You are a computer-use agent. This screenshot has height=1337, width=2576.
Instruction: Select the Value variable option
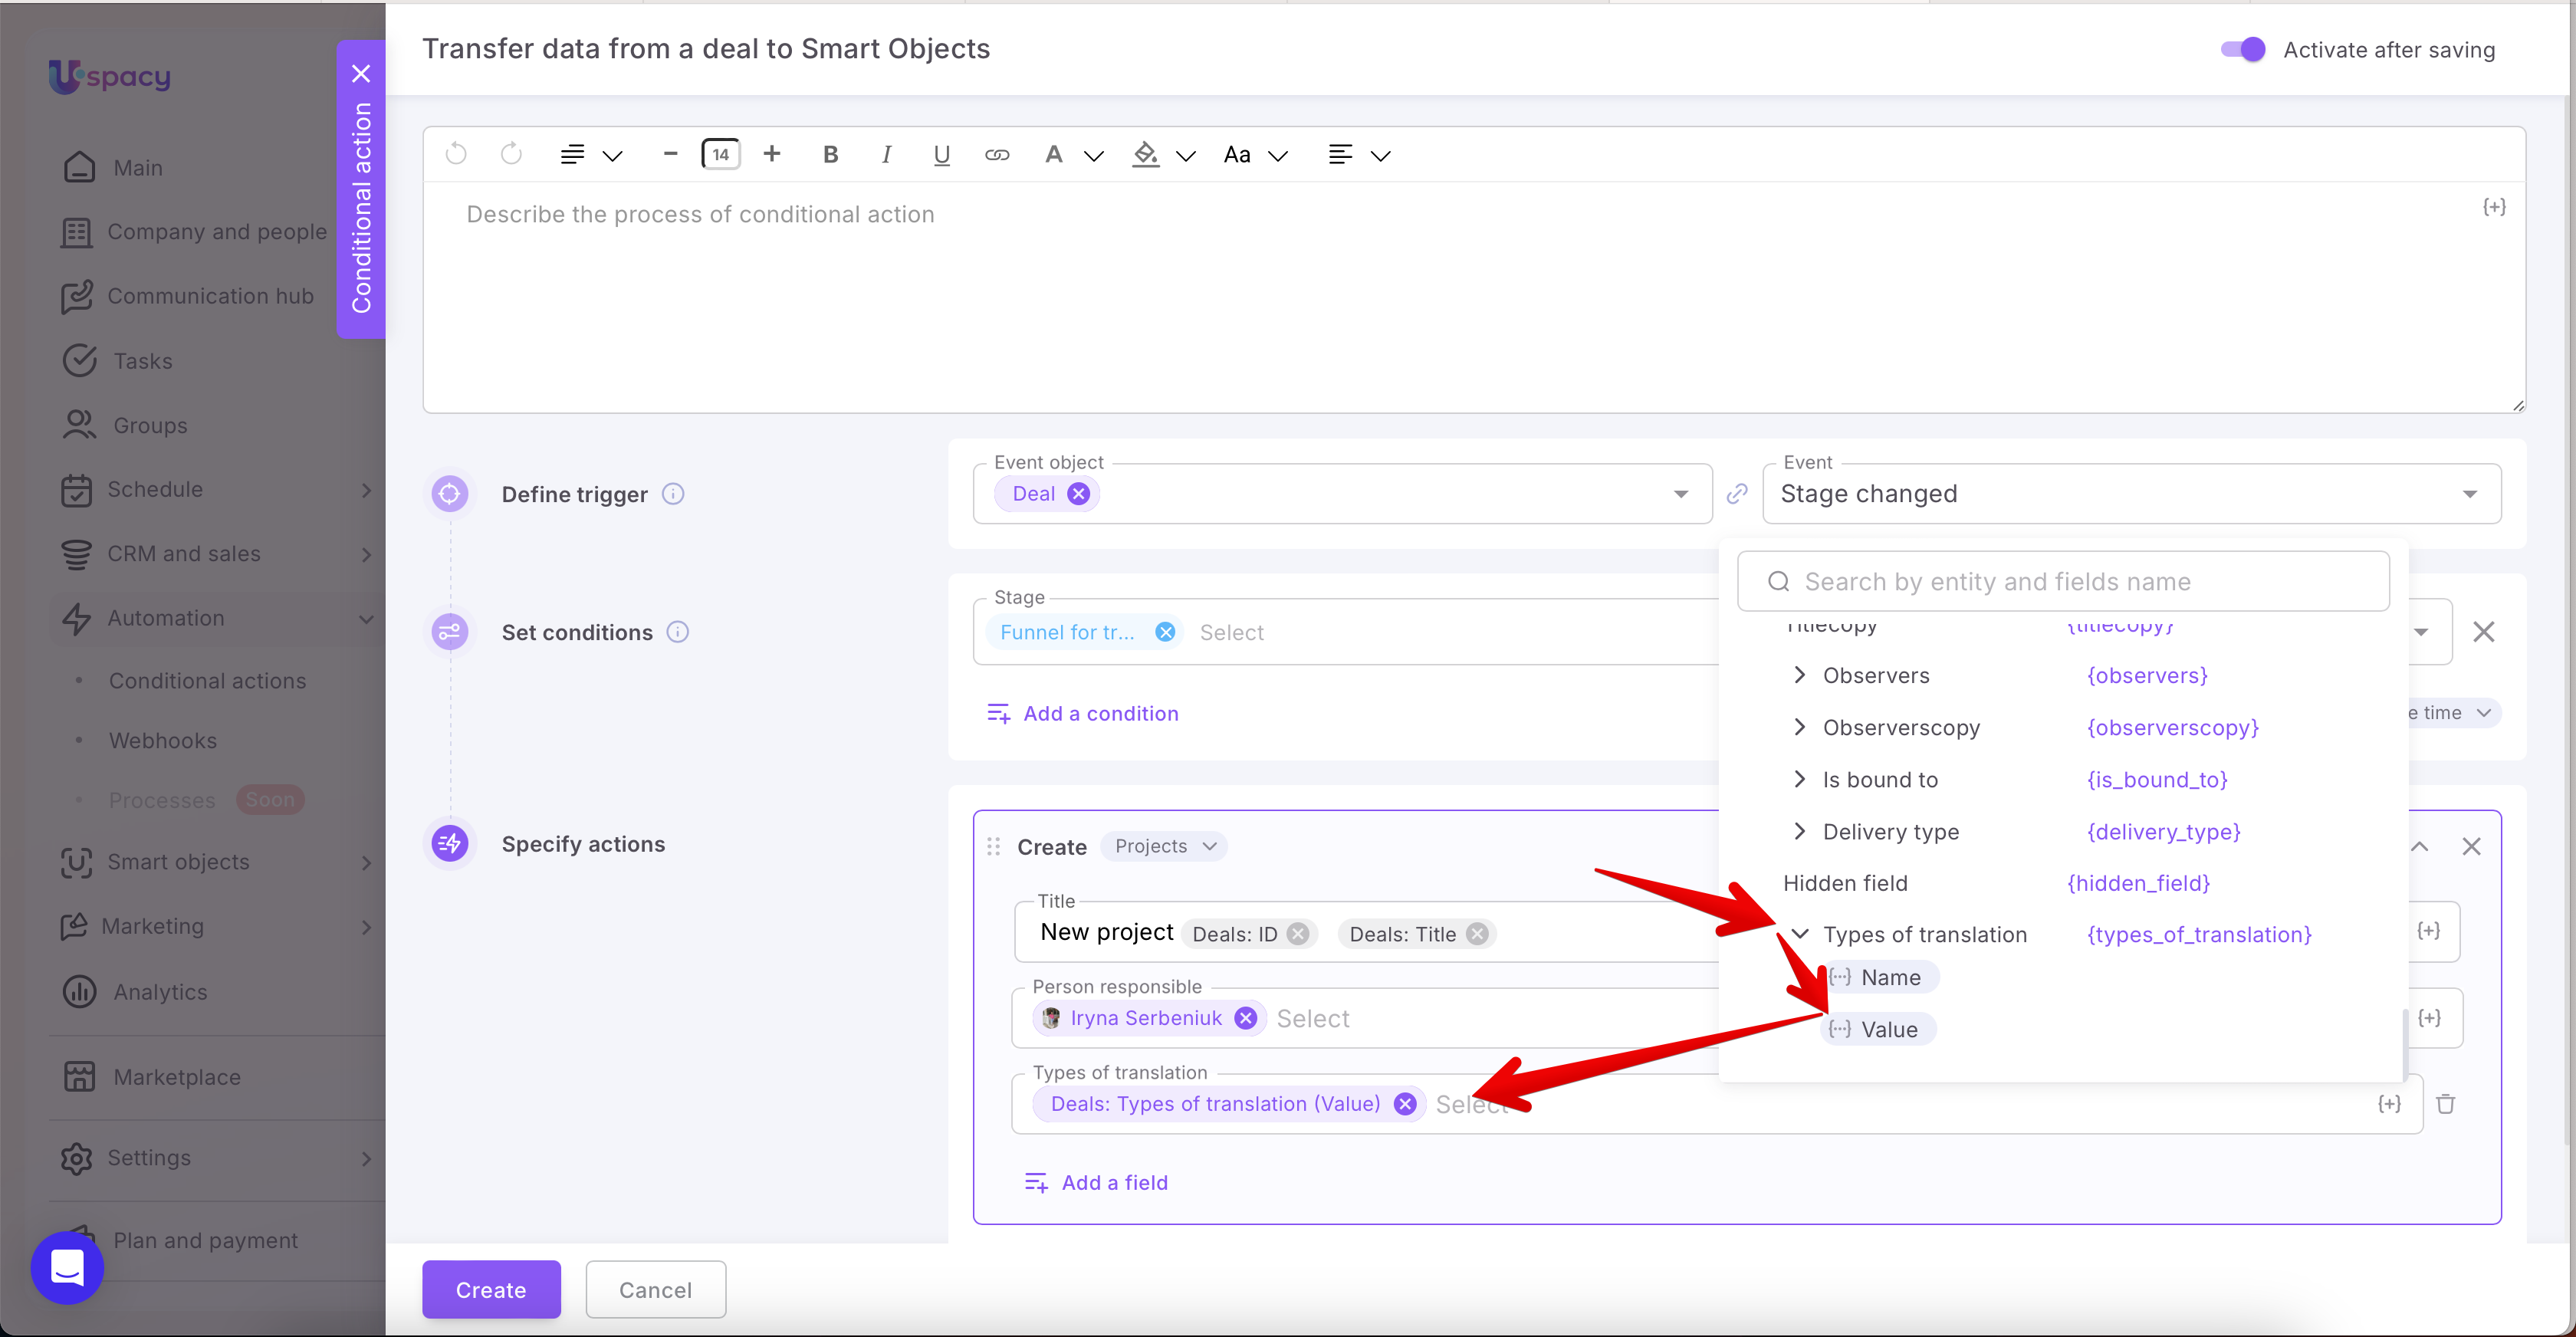(1888, 1029)
